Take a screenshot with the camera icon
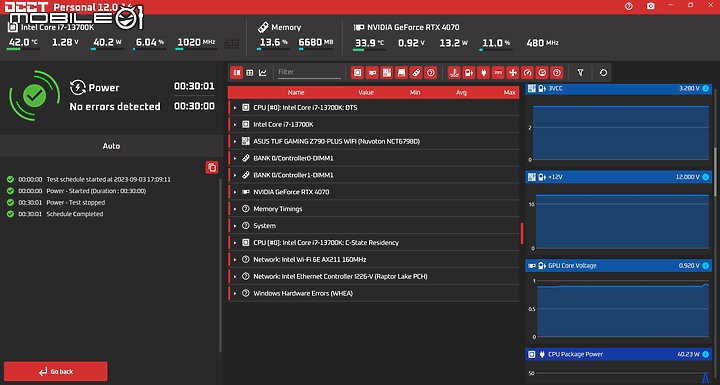 (x=651, y=6)
